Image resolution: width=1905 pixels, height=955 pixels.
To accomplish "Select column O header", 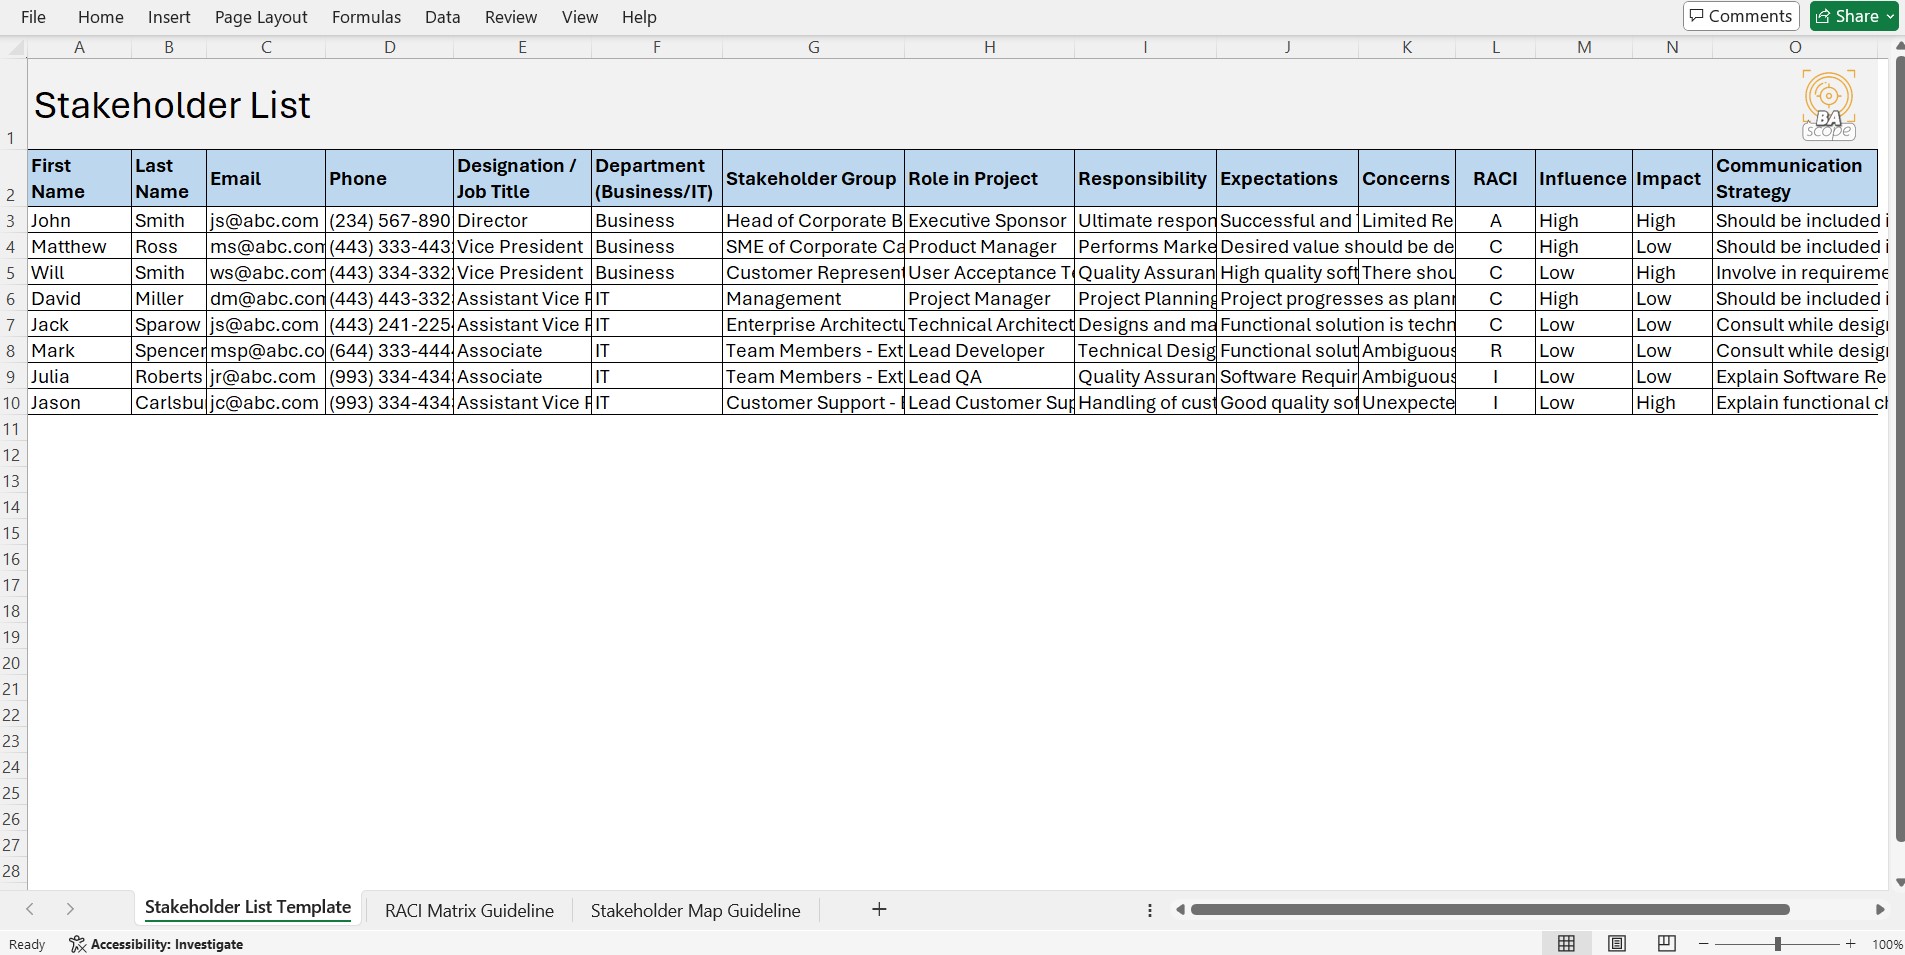I will tap(1795, 47).
